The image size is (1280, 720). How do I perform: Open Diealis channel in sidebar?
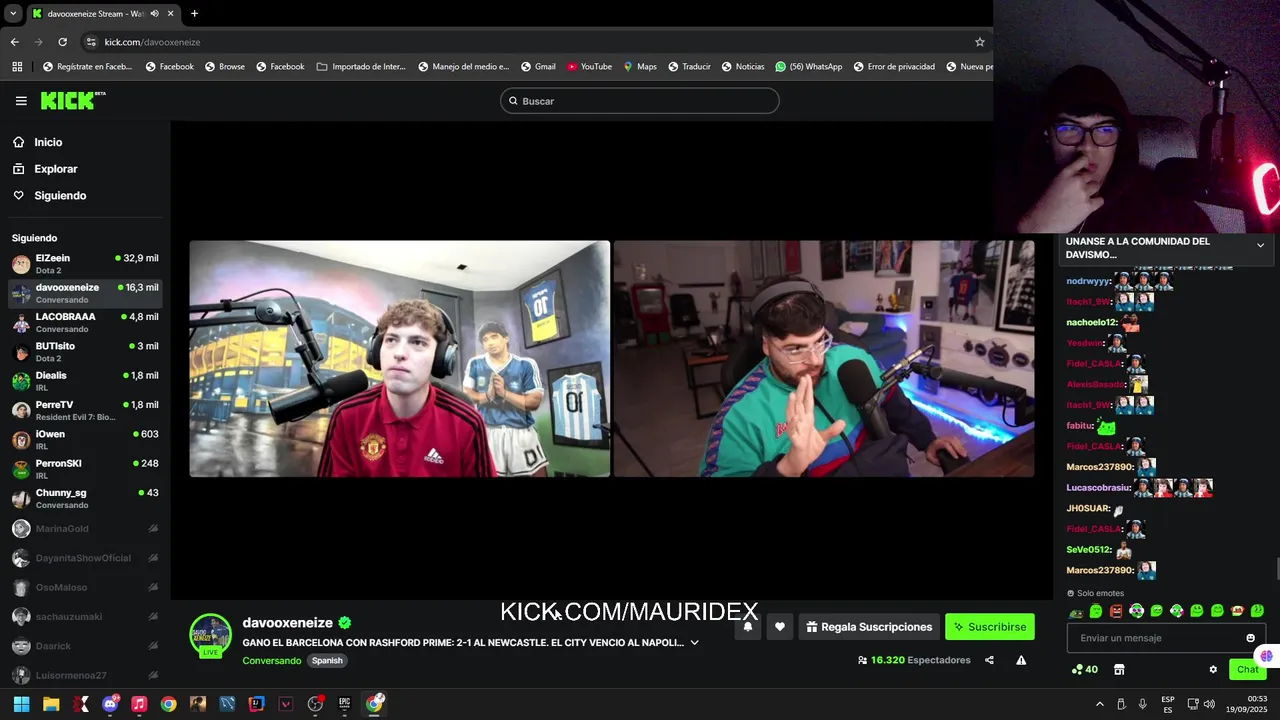click(x=85, y=381)
